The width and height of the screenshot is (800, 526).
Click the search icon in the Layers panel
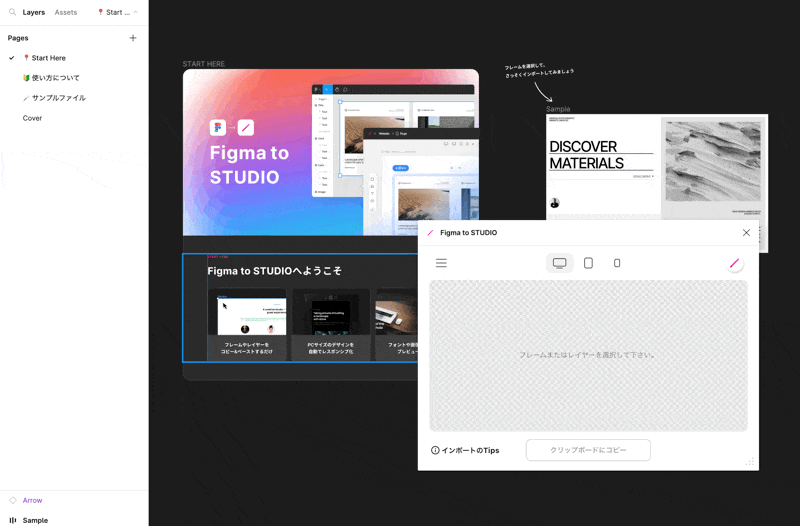tap(12, 12)
